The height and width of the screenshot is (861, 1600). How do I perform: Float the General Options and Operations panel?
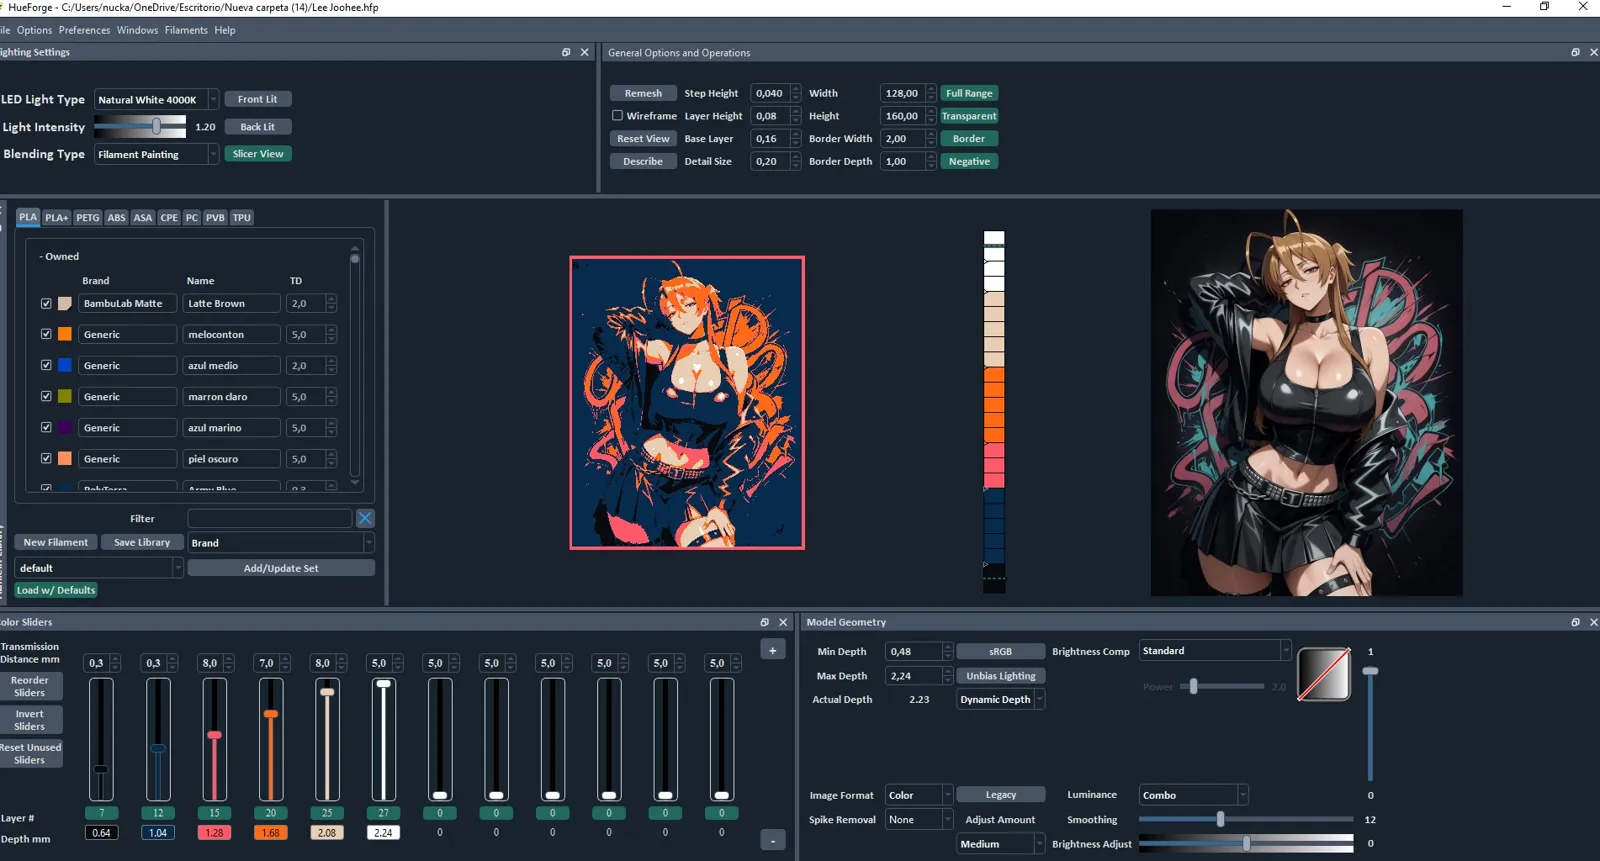pos(1575,52)
